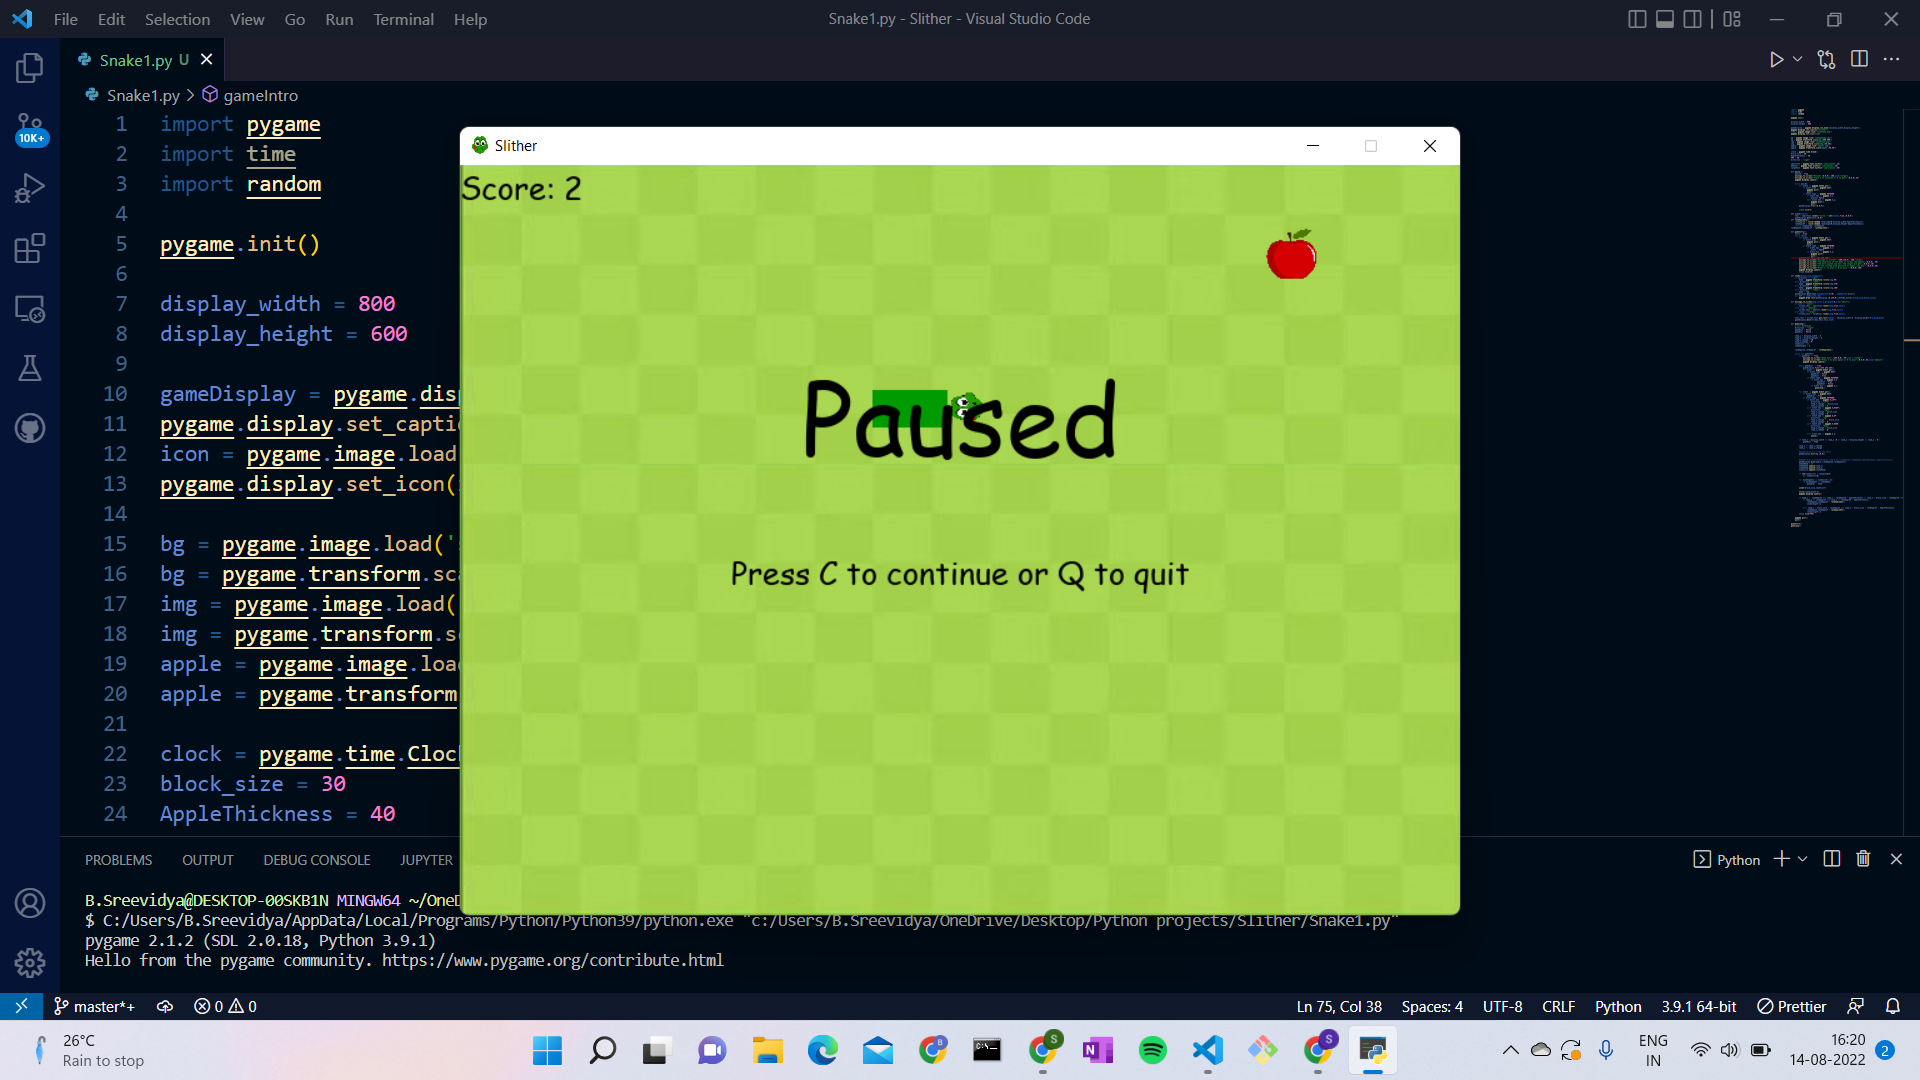Open the Terminal menu
Screen dimensions: 1920x1080
coord(403,19)
